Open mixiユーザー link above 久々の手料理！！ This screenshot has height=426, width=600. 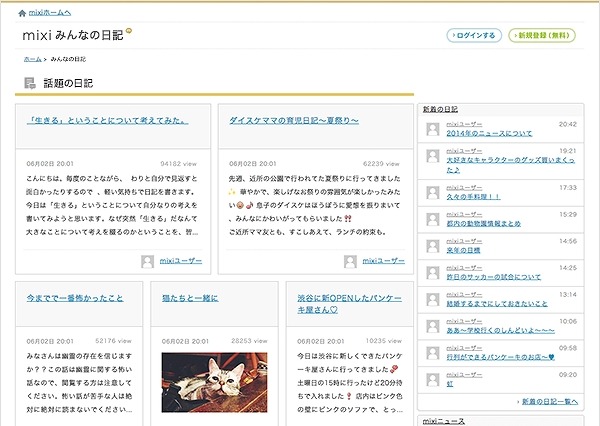tap(464, 188)
